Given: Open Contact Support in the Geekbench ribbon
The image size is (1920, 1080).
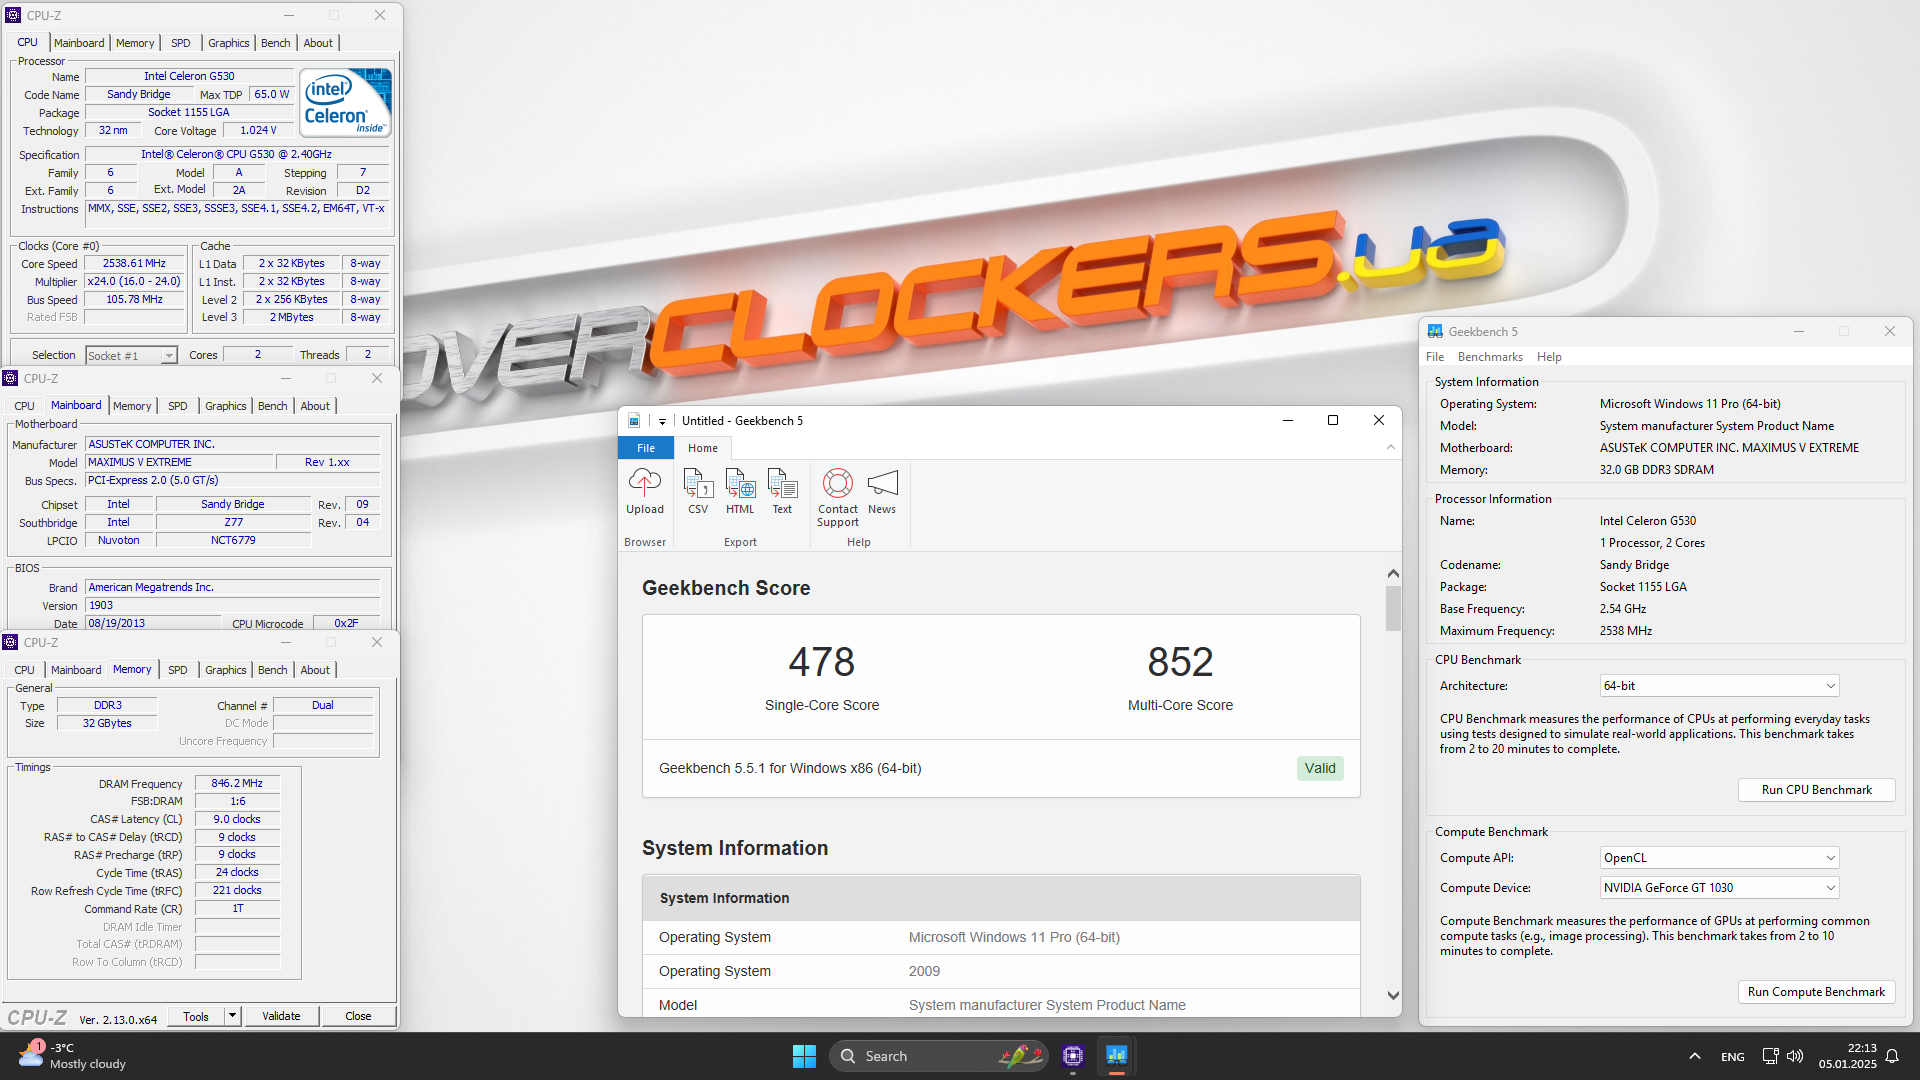Looking at the screenshot, I should (838, 497).
